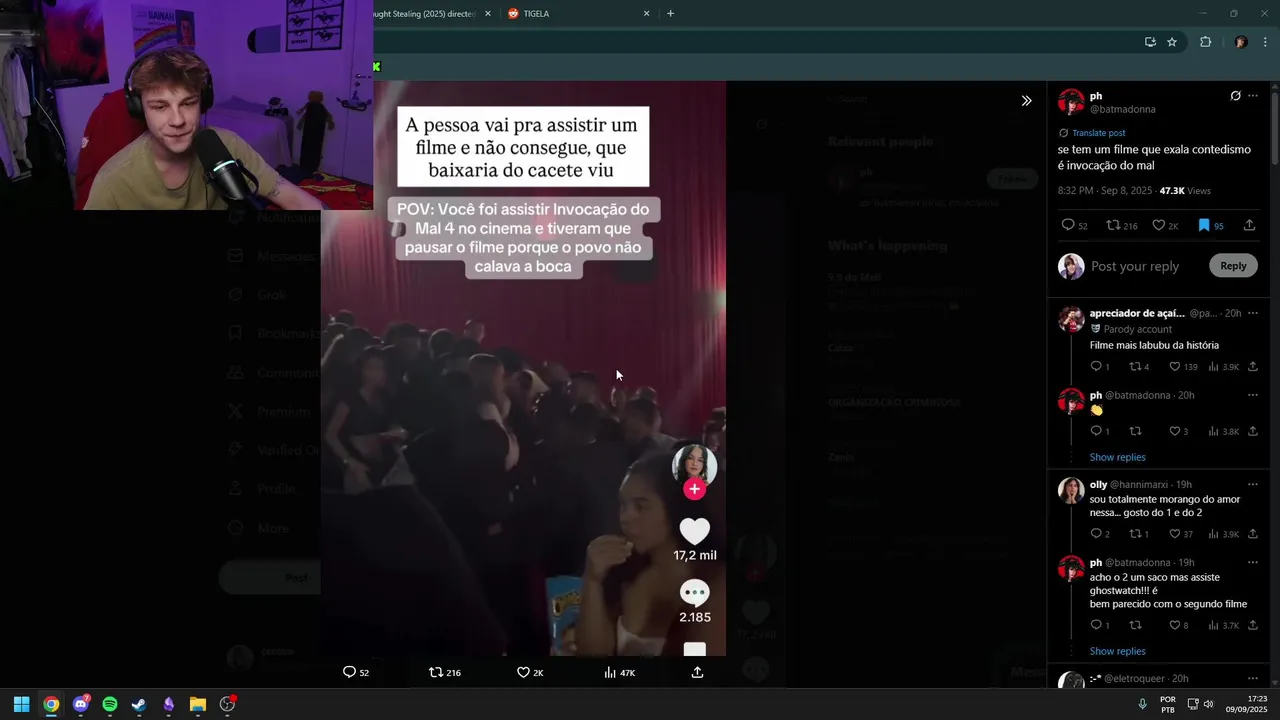The width and height of the screenshot is (1280, 720).
Task: Close the TIGELA tab
Action: (x=646, y=14)
